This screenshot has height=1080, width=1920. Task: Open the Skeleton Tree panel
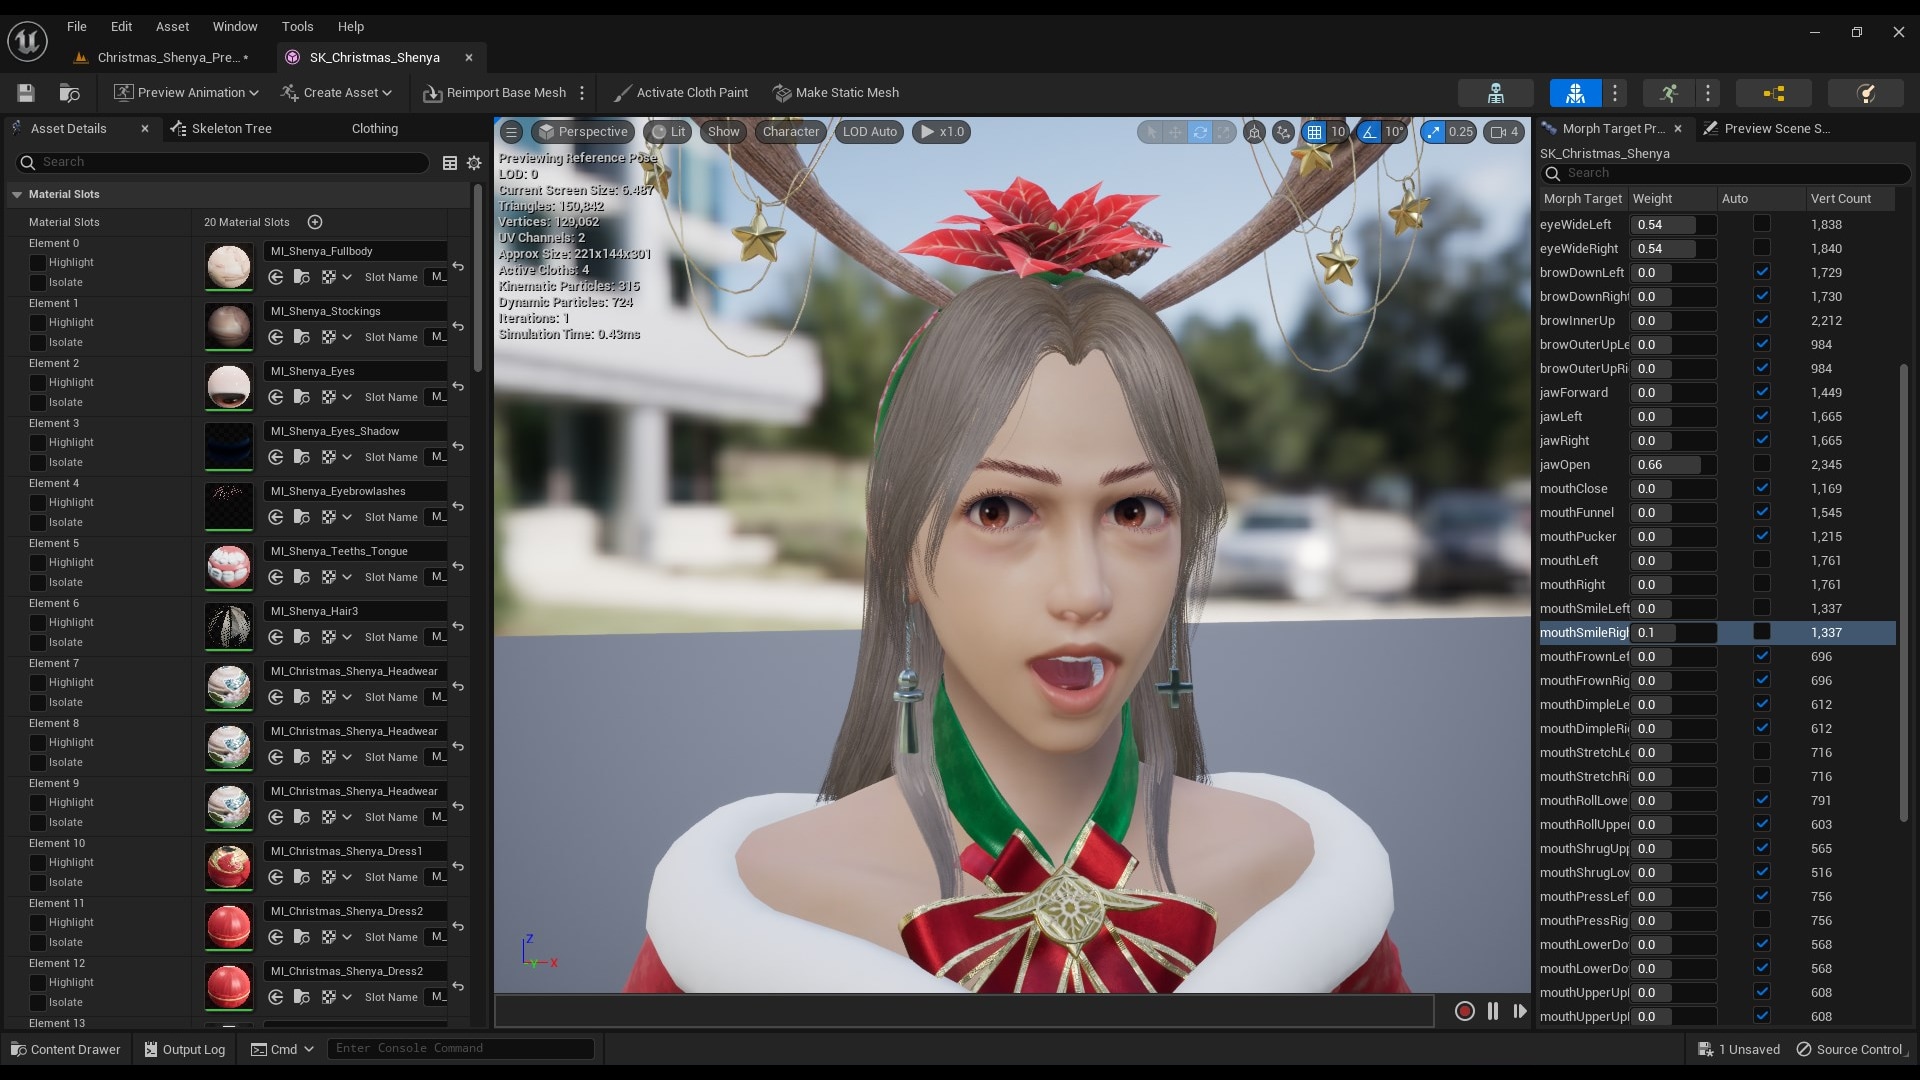click(x=232, y=128)
